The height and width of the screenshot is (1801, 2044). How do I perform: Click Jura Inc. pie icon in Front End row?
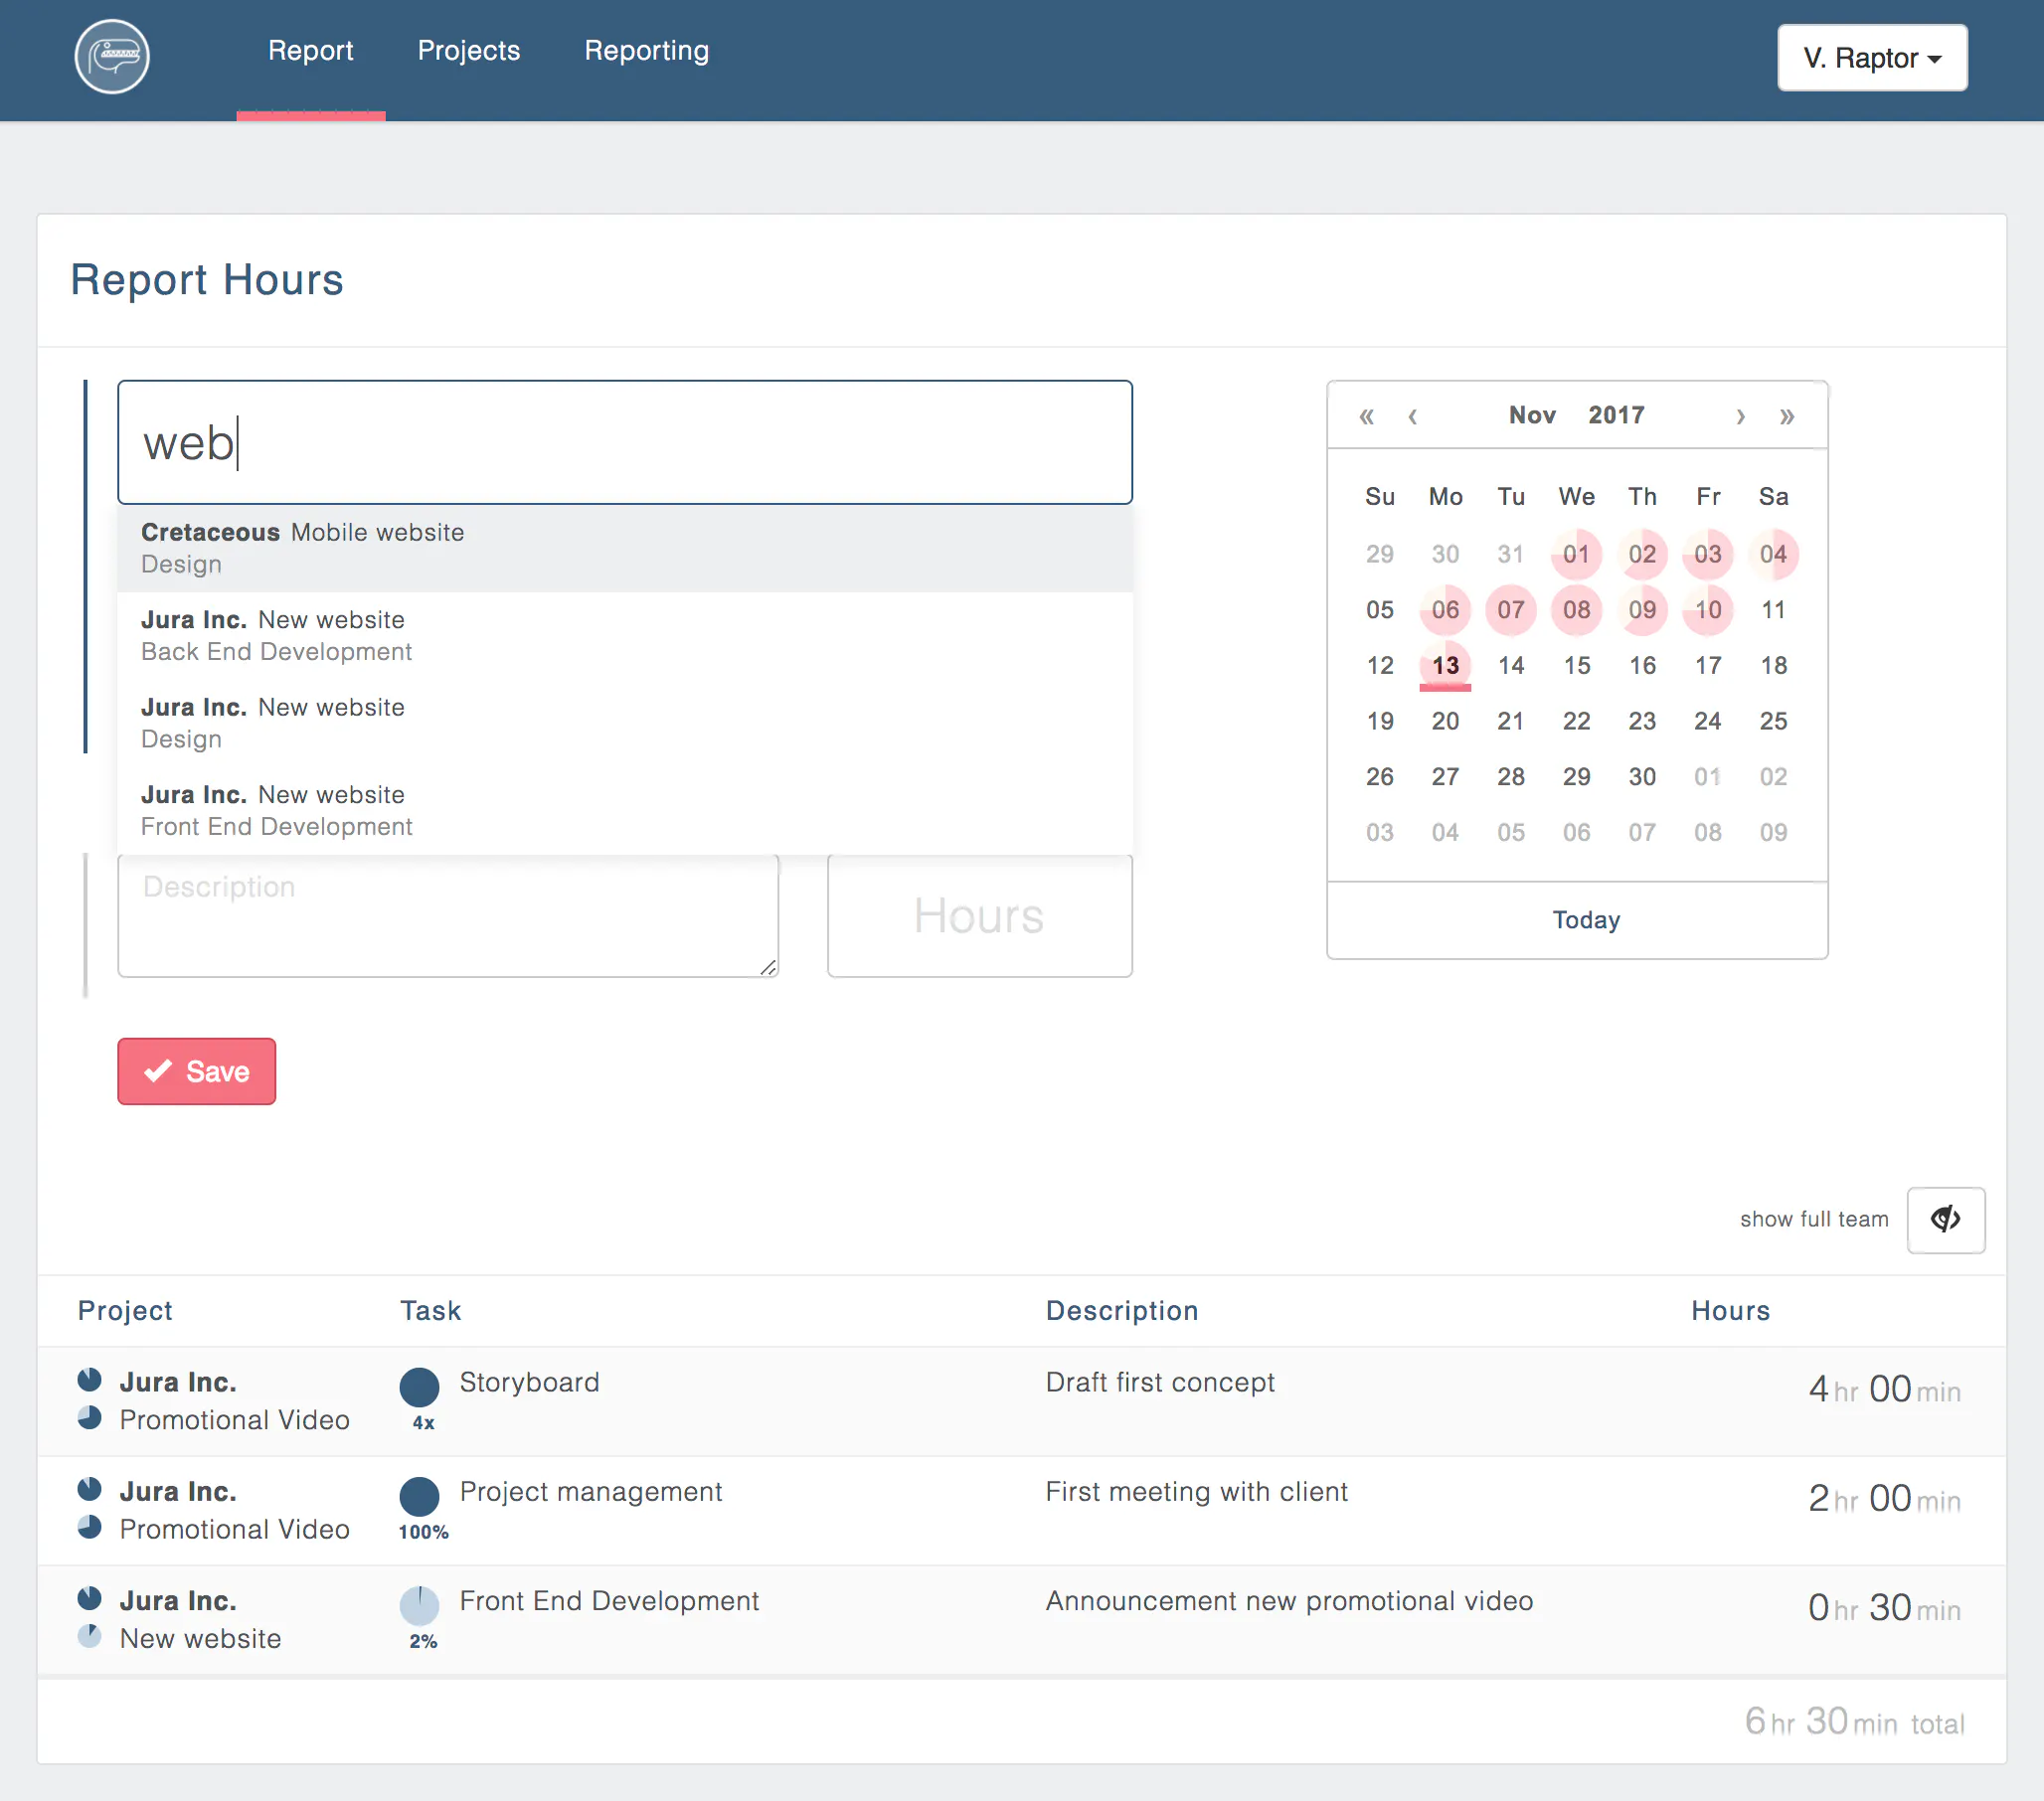(90, 1598)
